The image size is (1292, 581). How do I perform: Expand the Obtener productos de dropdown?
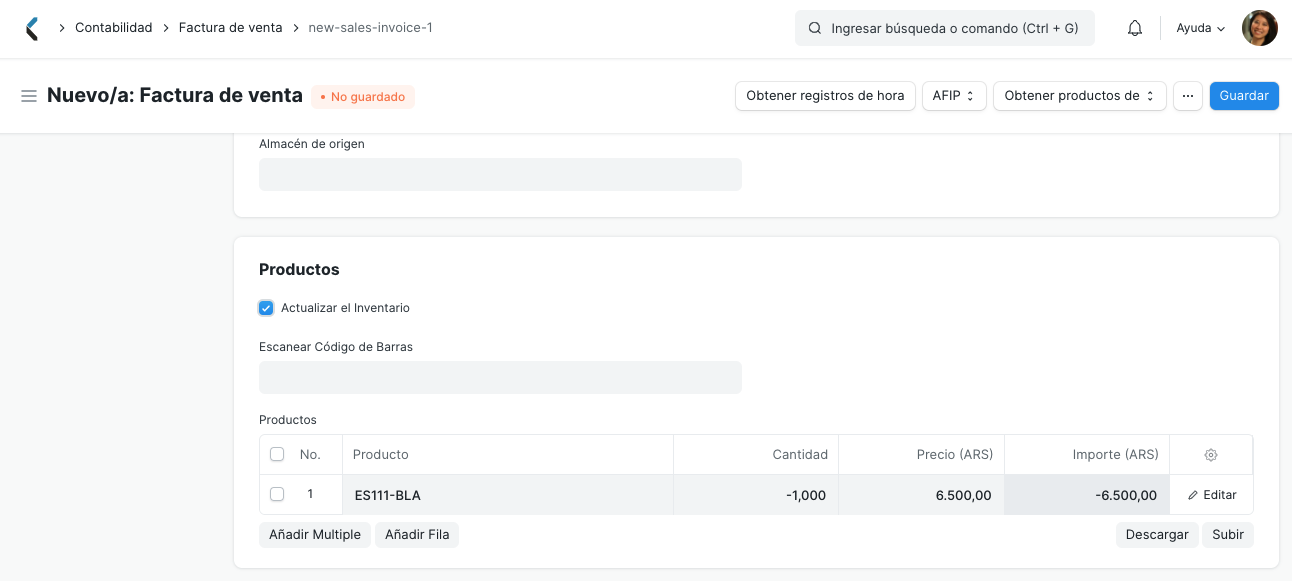click(x=1079, y=95)
